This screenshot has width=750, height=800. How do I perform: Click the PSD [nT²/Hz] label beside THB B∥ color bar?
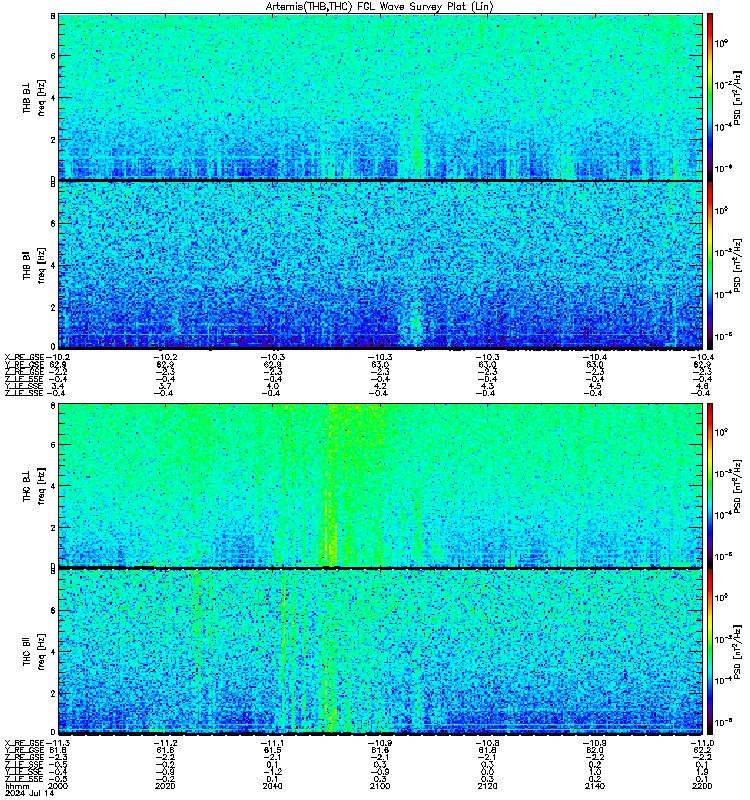point(738,265)
